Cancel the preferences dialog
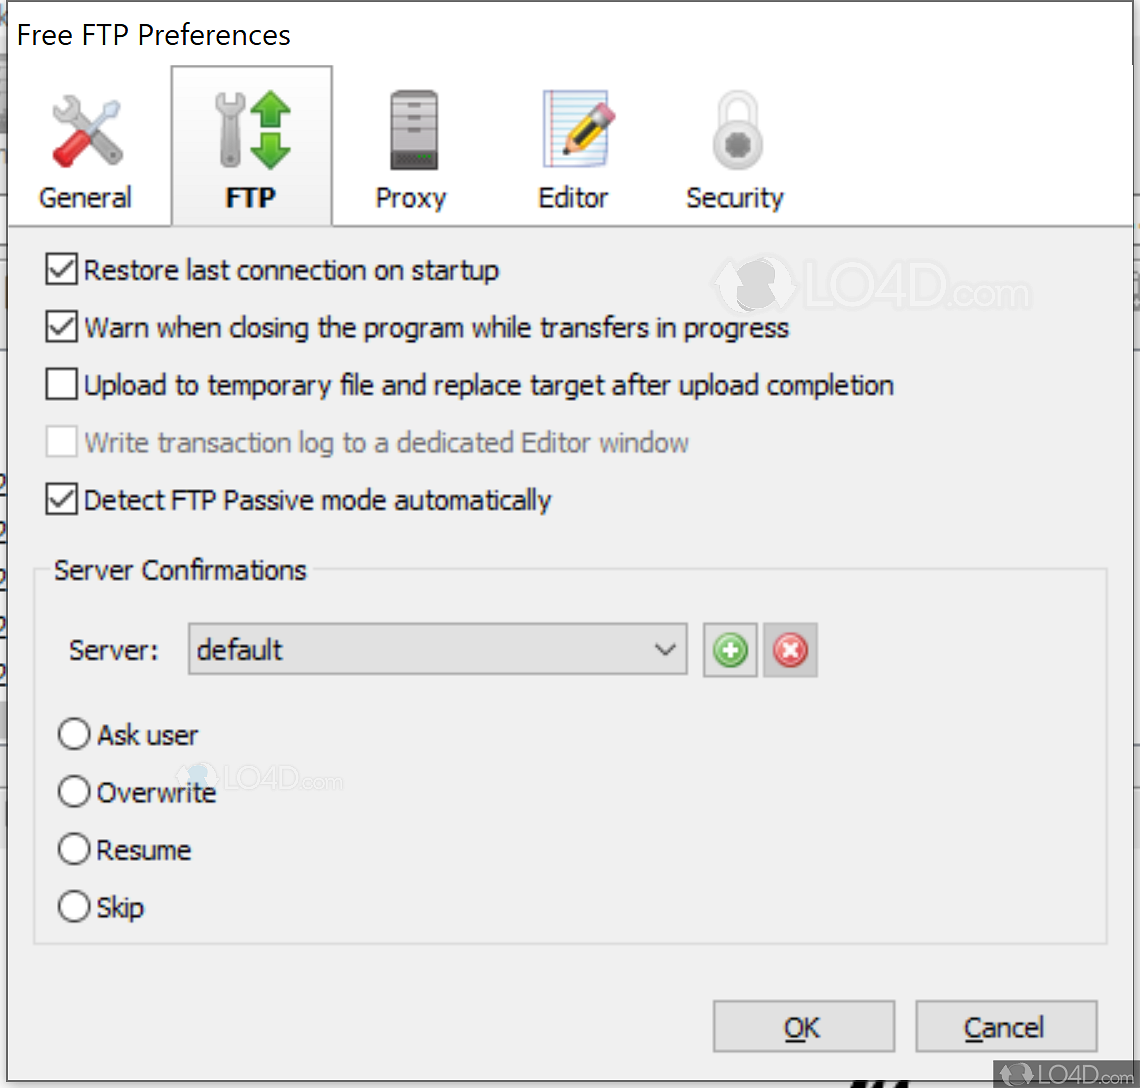The width and height of the screenshot is (1140, 1088). tap(1006, 1026)
